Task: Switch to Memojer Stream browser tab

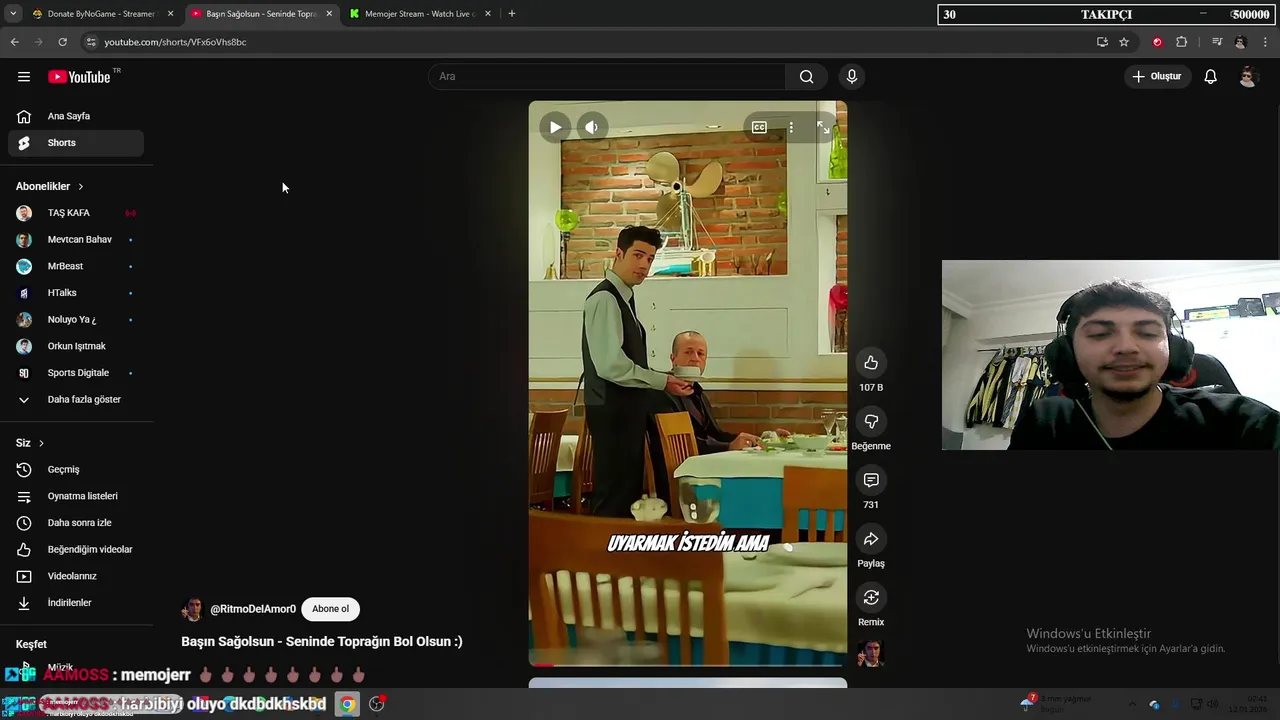Action: pyautogui.click(x=420, y=14)
